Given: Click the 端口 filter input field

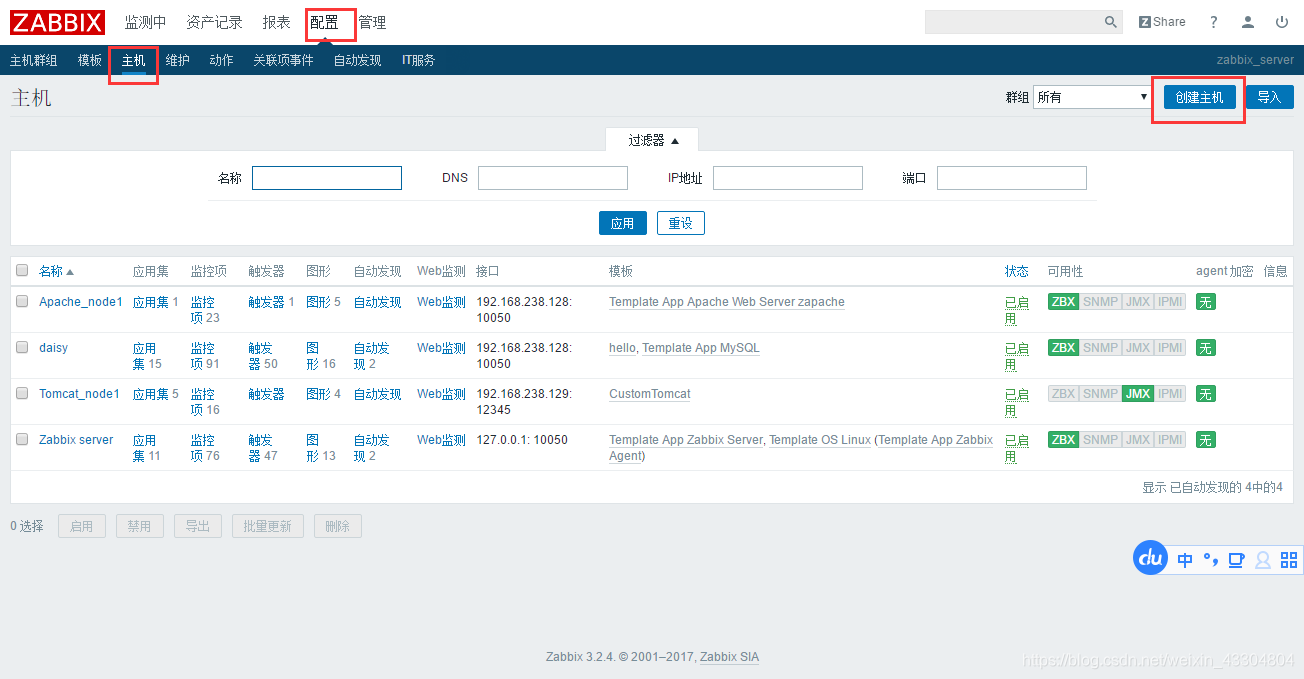Looking at the screenshot, I should point(1012,178).
